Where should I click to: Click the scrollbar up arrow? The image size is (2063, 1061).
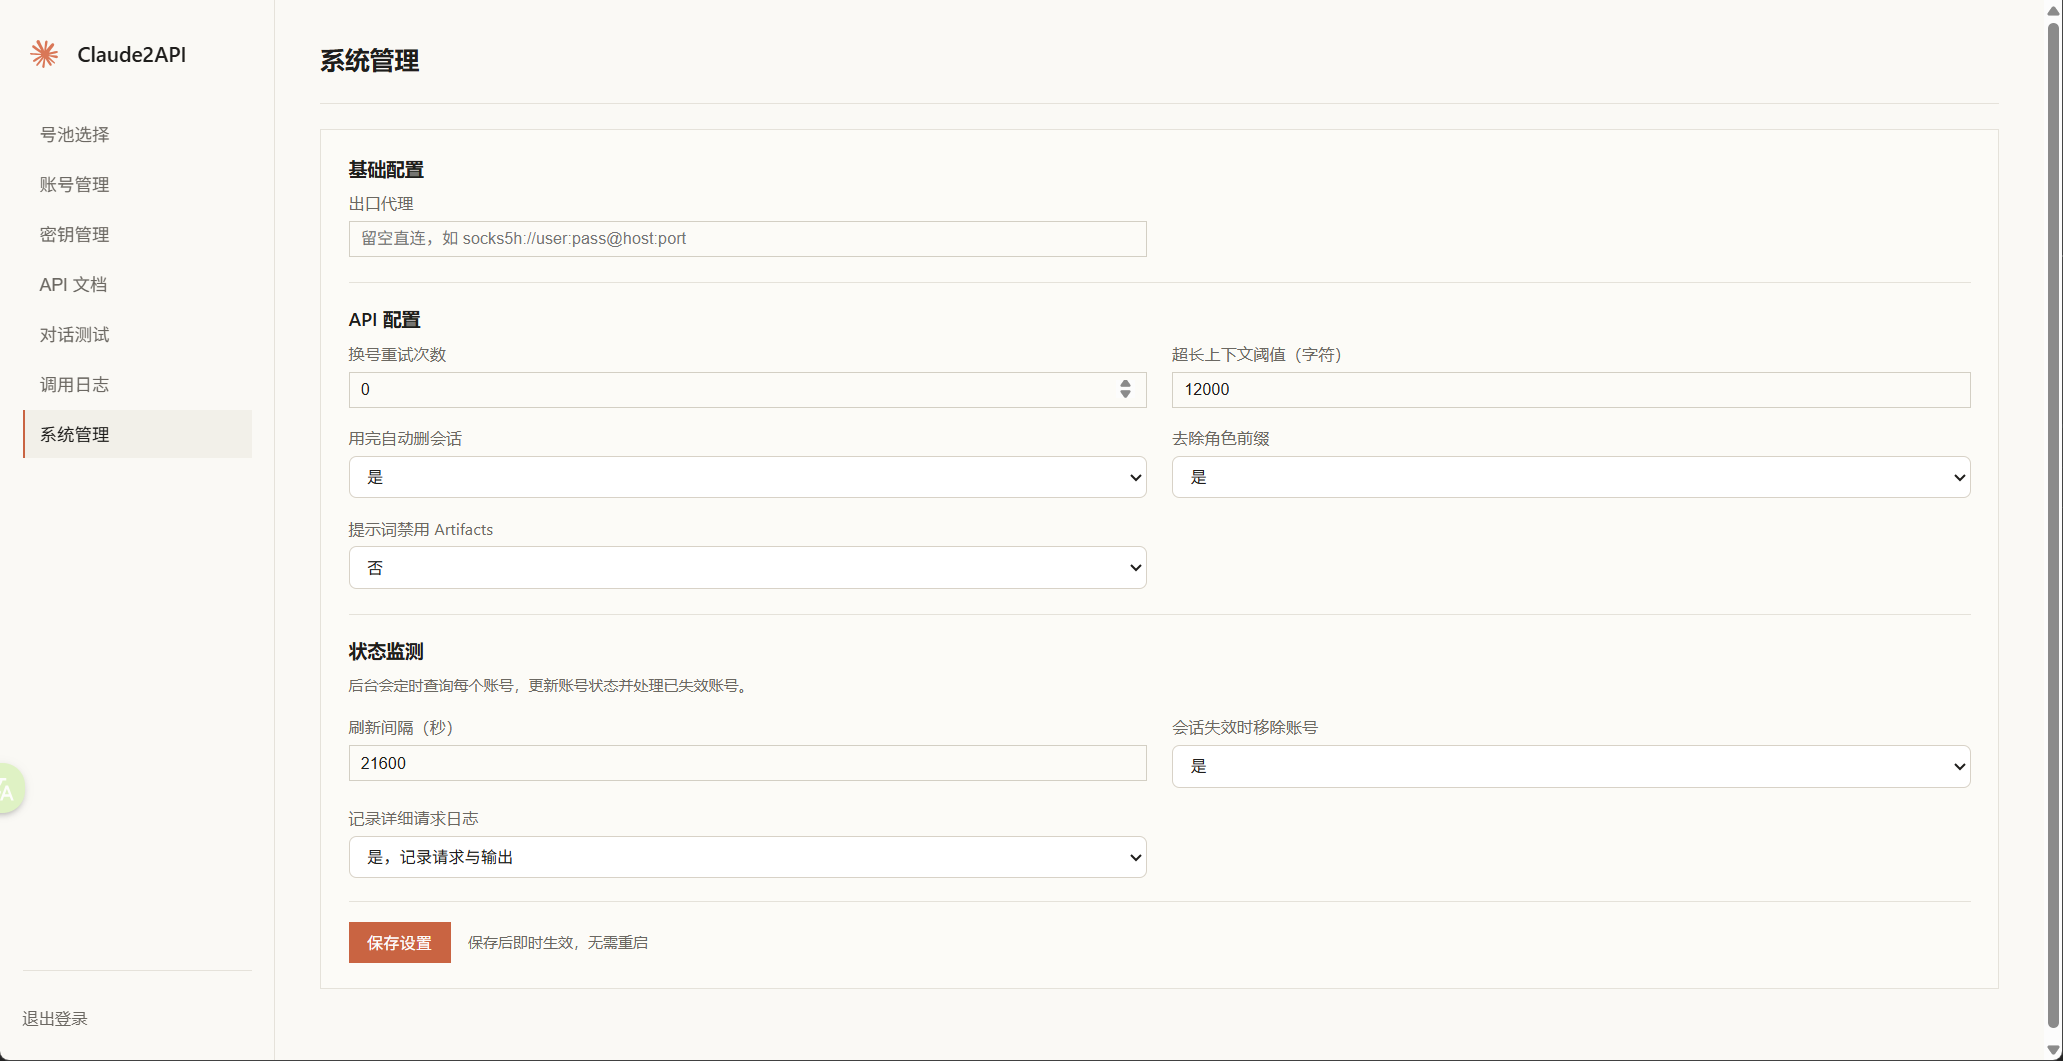coord(2054,10)
